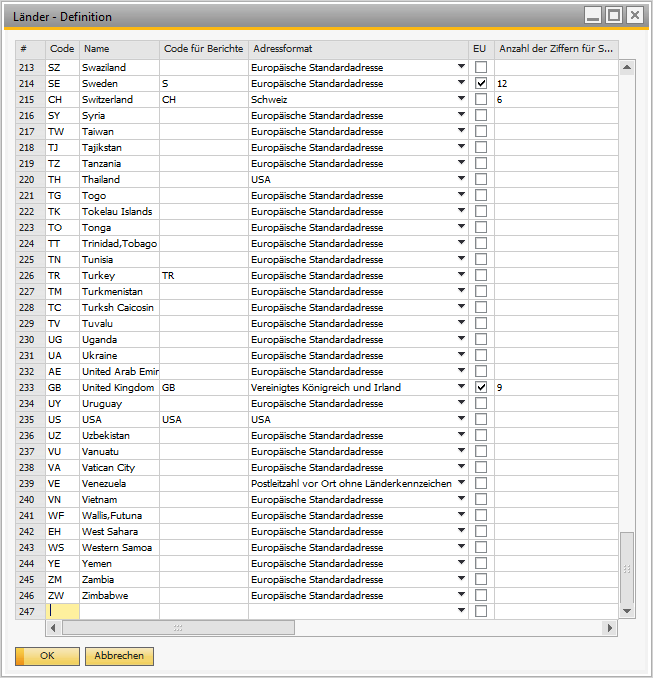
Task: Click the Code column header
Action: coord(62,49)
